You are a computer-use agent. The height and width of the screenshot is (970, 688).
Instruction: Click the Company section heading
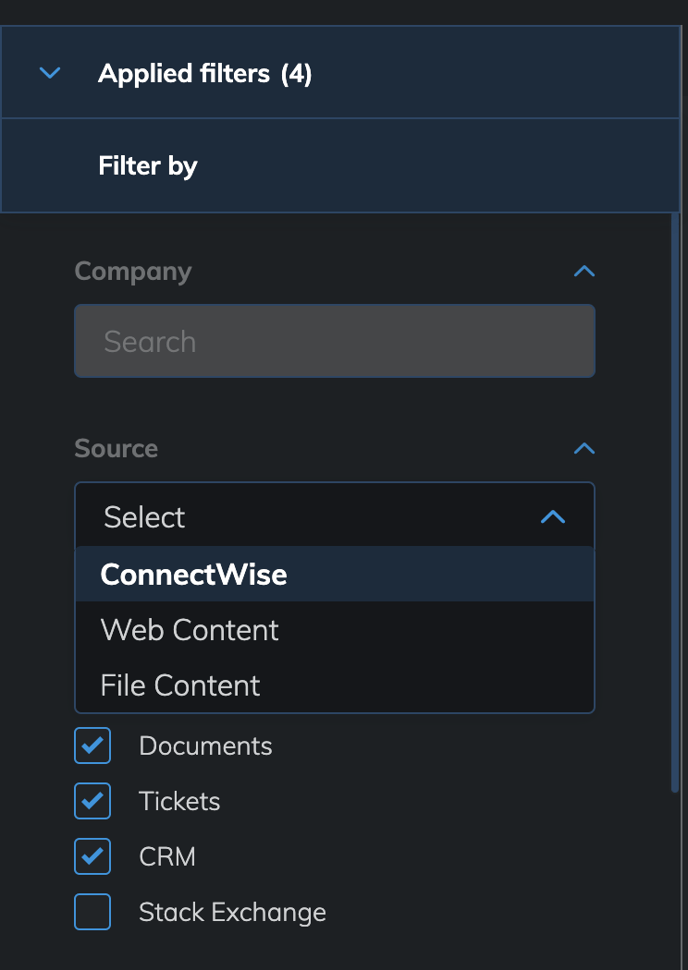[133, 271]
